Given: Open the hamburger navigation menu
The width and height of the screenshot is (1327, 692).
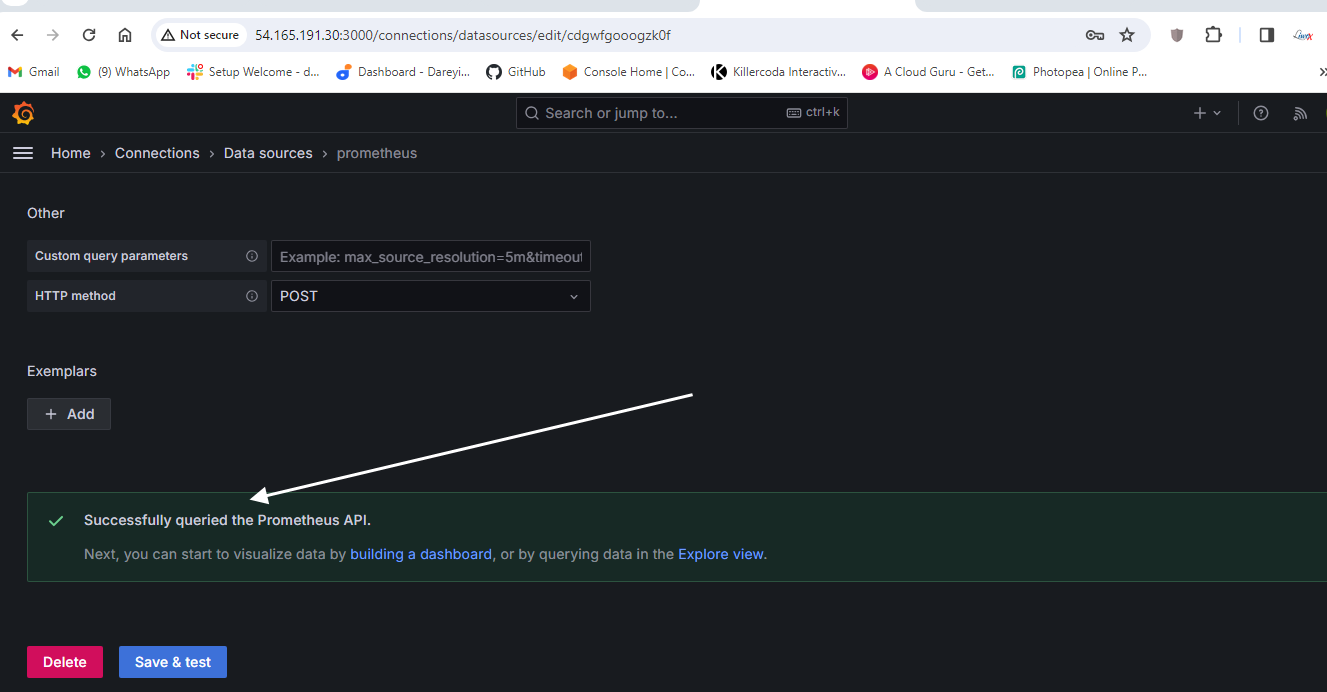Looking at the screenshot, I should point(22,153).
